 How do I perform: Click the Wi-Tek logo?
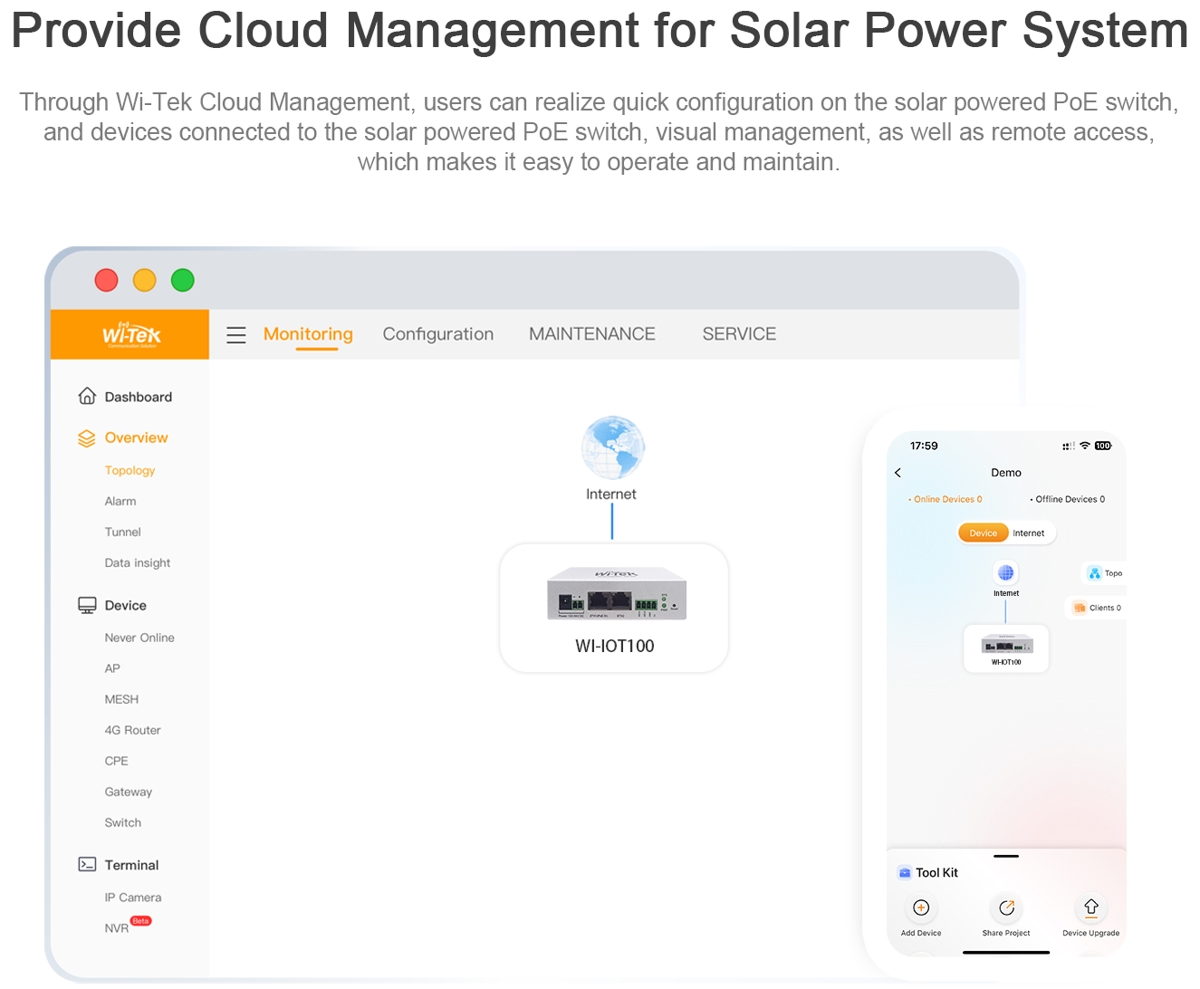pos(130,335)
